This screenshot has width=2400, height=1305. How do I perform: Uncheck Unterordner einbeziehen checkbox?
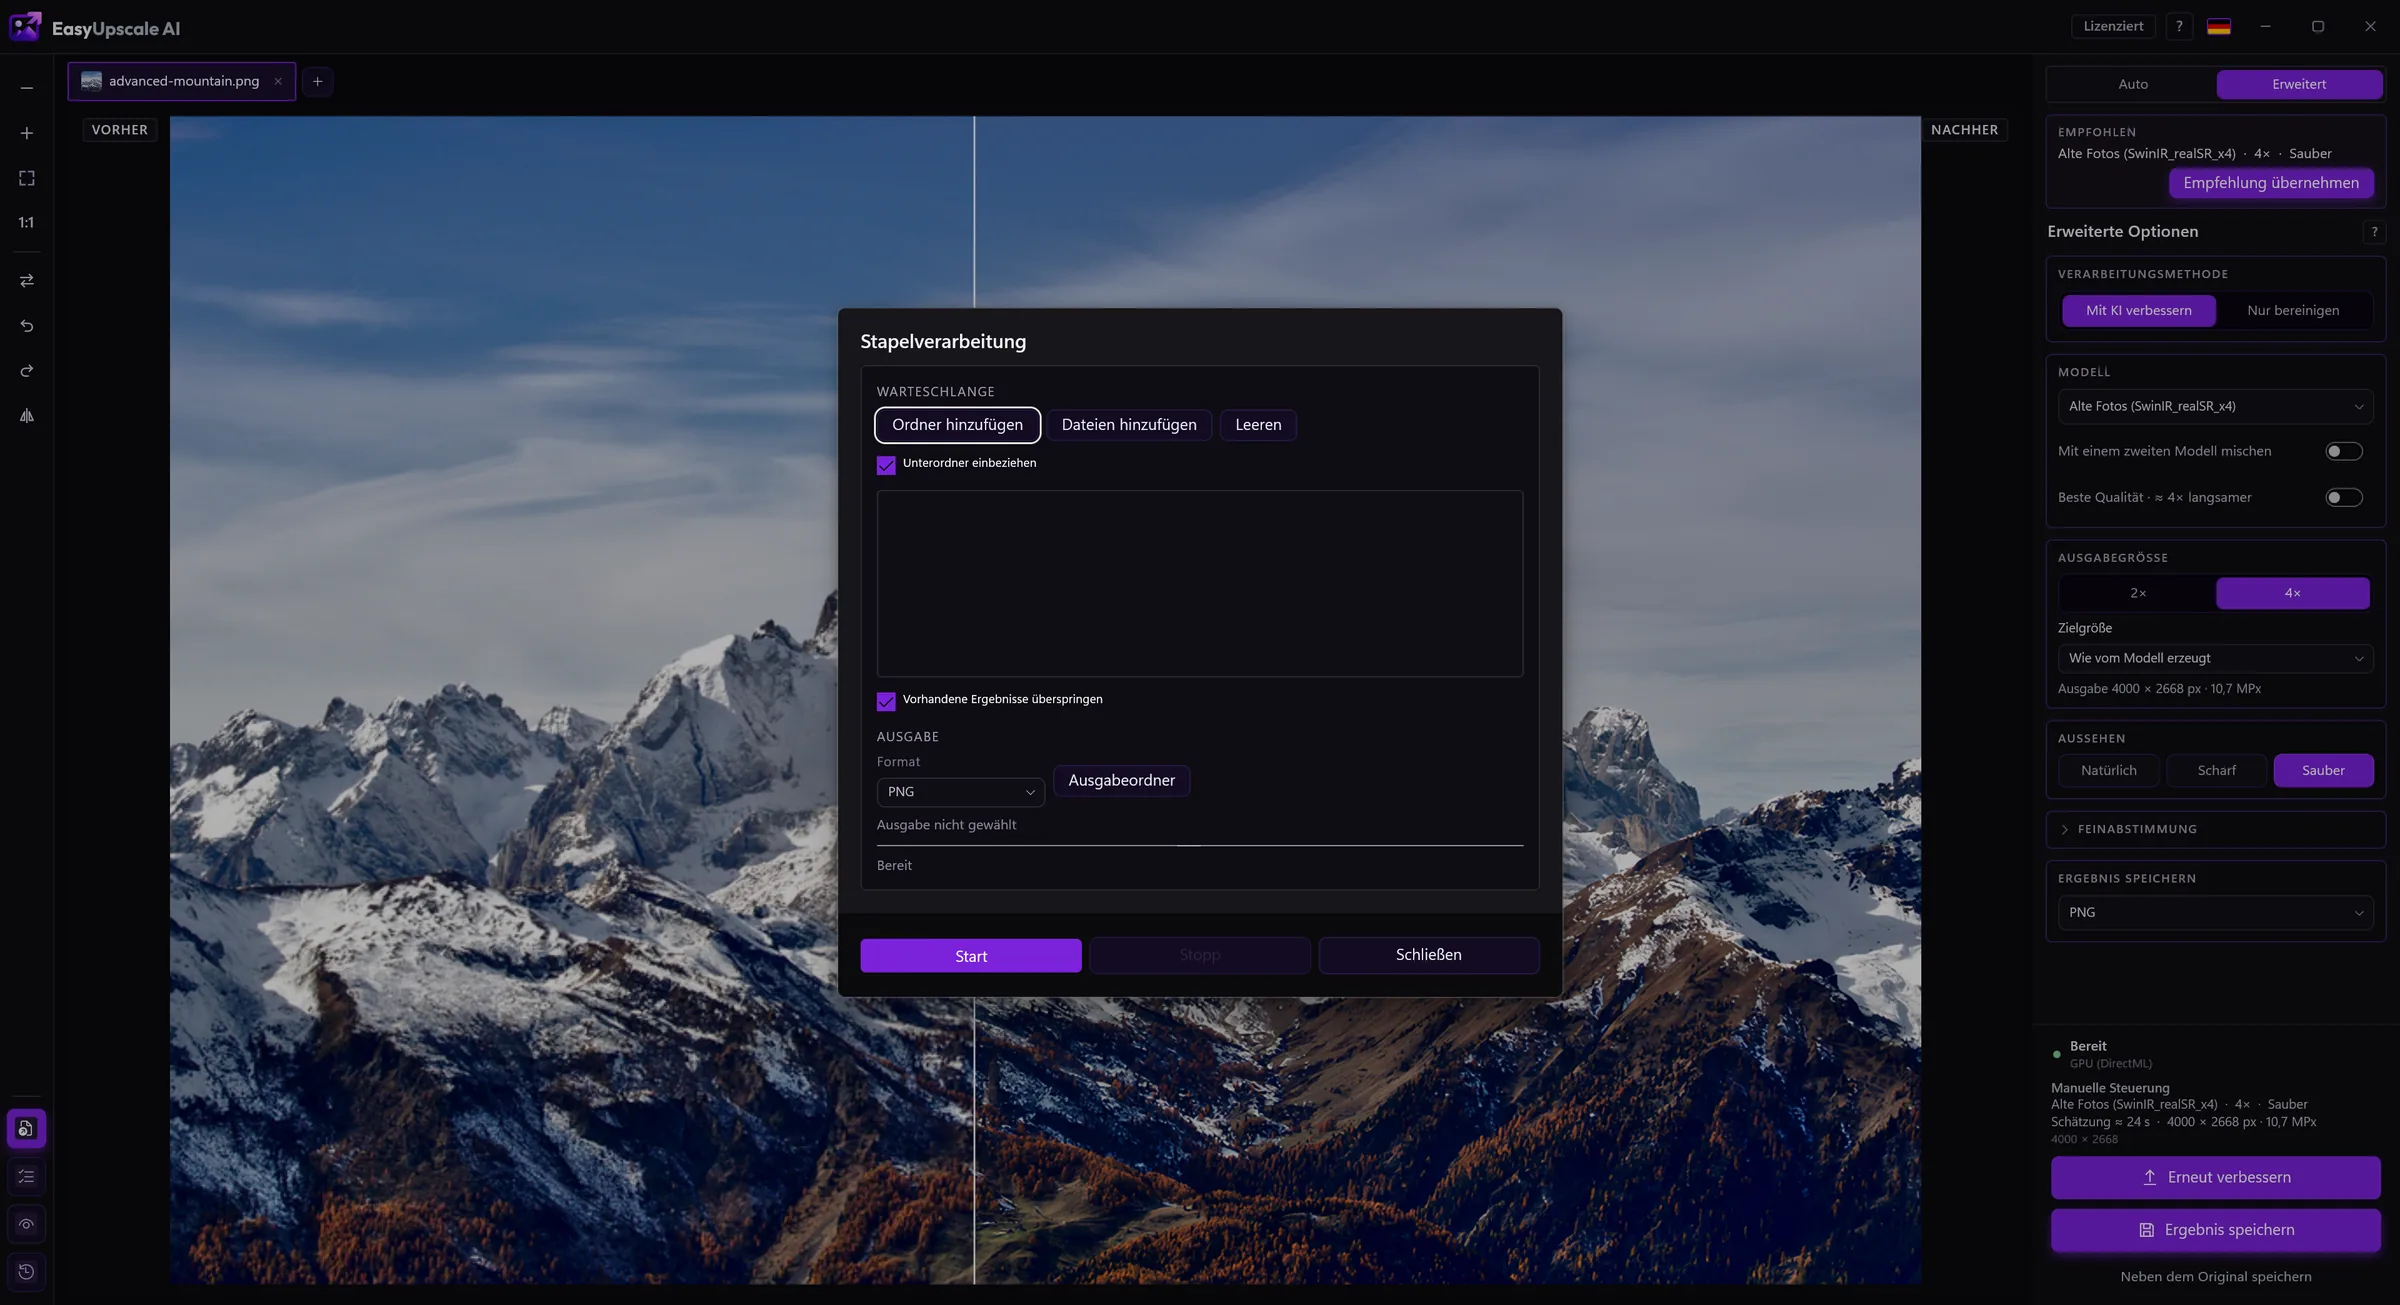tap(886, 465)
